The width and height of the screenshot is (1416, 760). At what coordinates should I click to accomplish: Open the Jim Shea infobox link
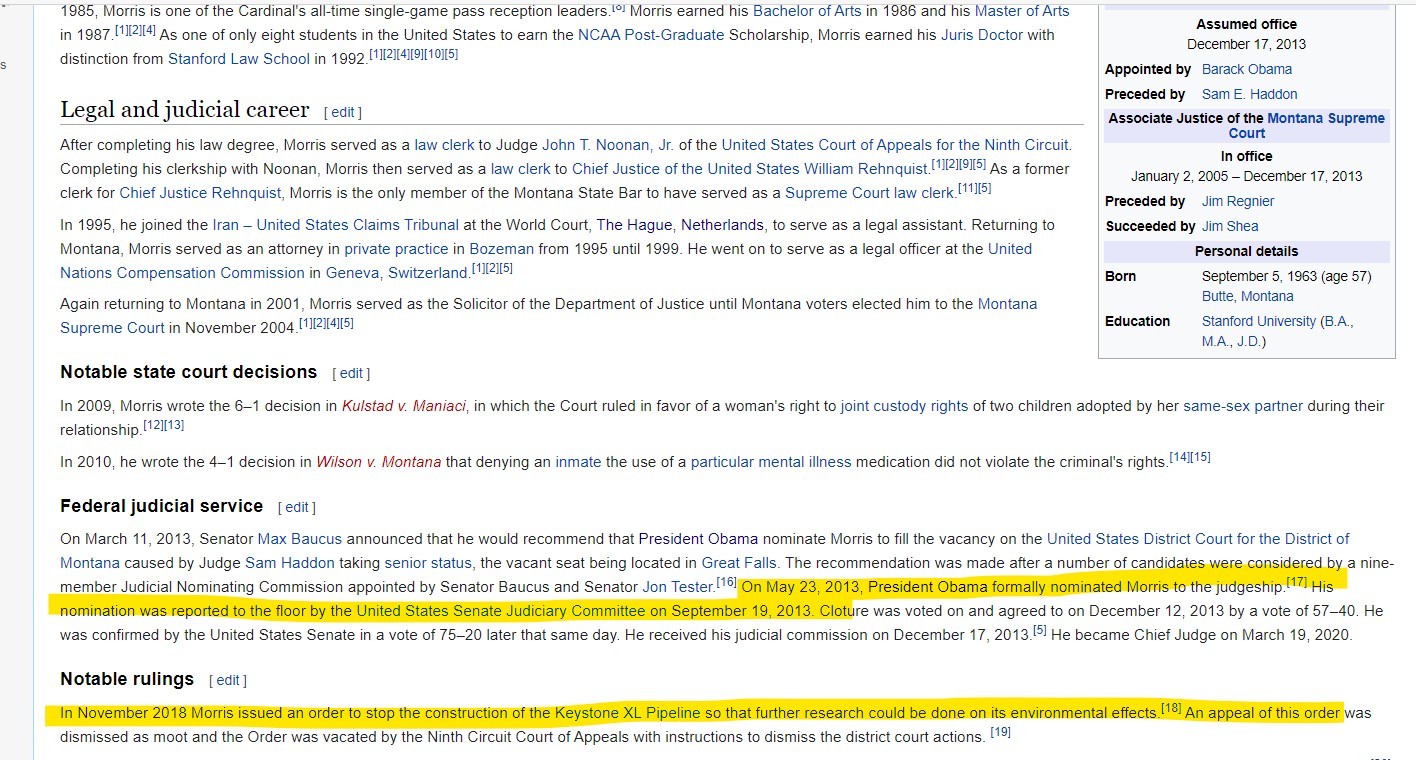pyautogui.click(x=1230, y=226)
